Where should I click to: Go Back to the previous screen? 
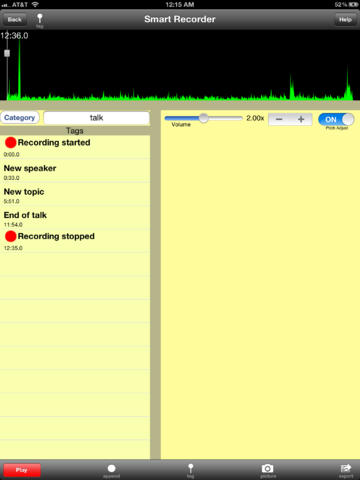tap(14, 20)
